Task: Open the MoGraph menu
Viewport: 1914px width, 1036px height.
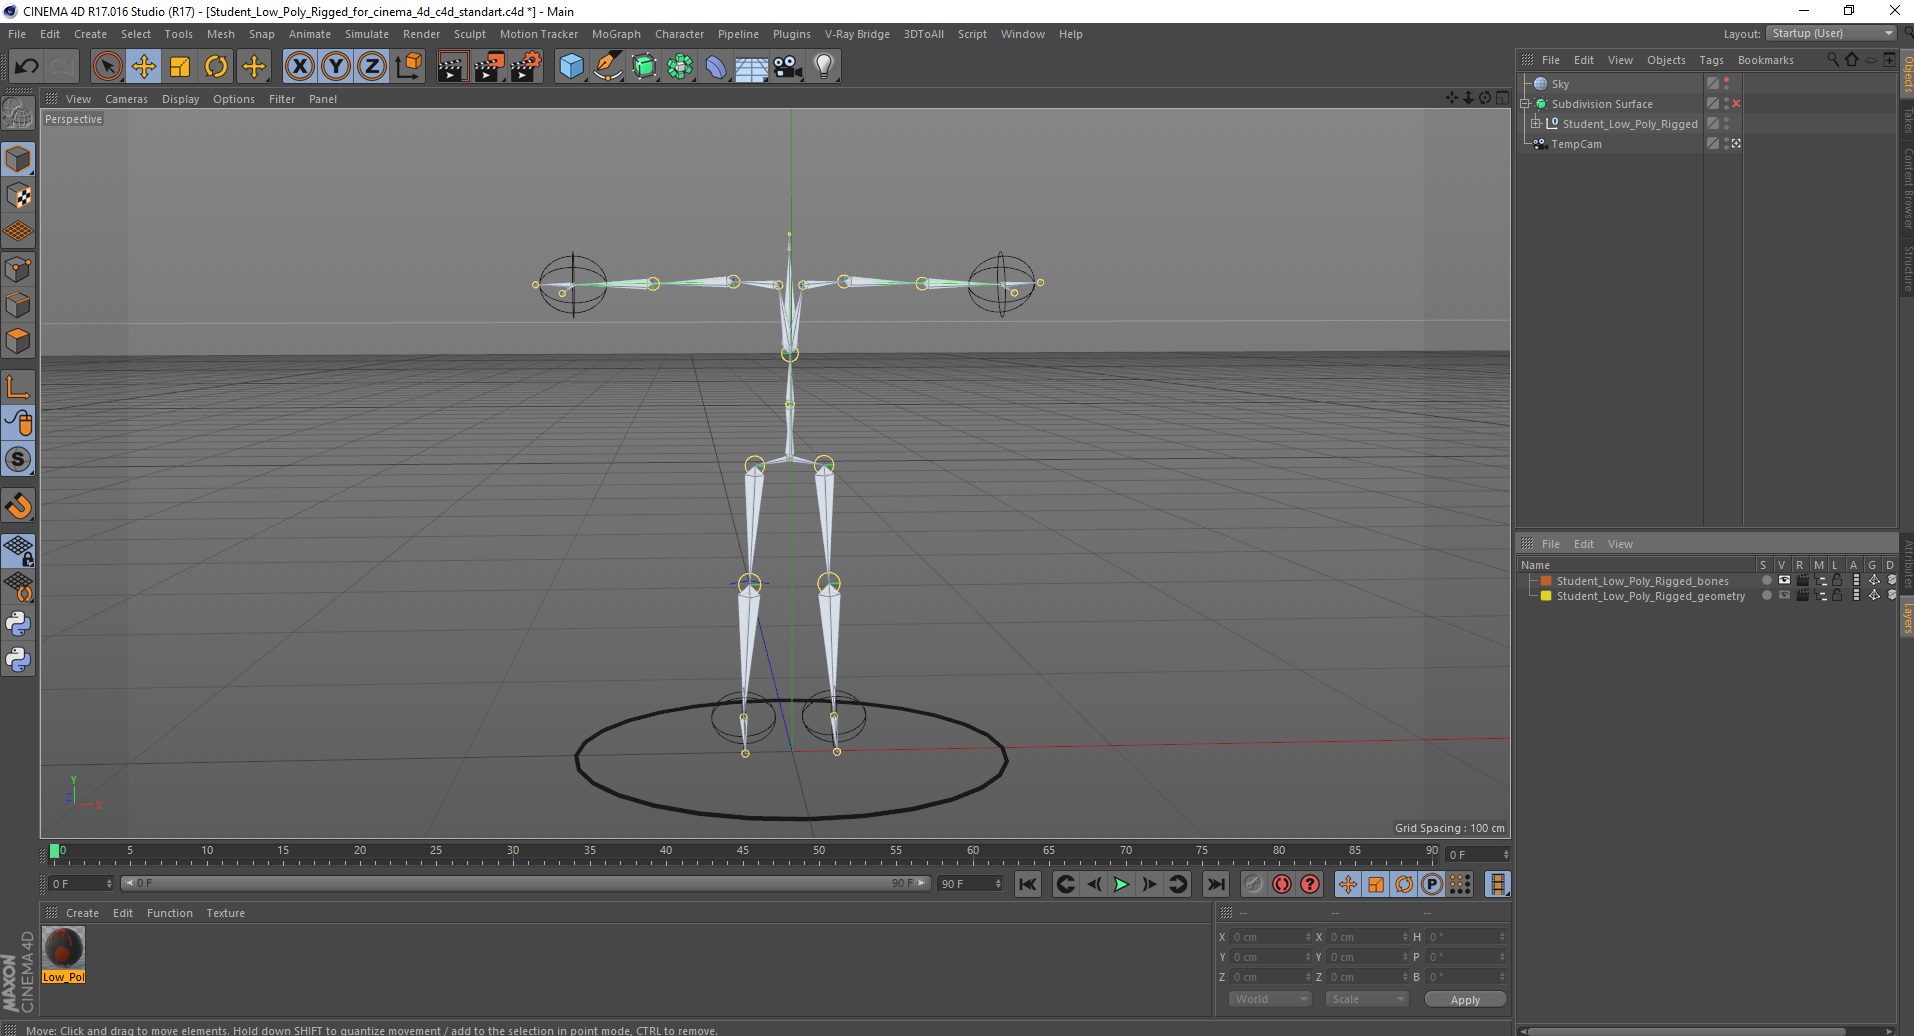Action: pos(616,34)
